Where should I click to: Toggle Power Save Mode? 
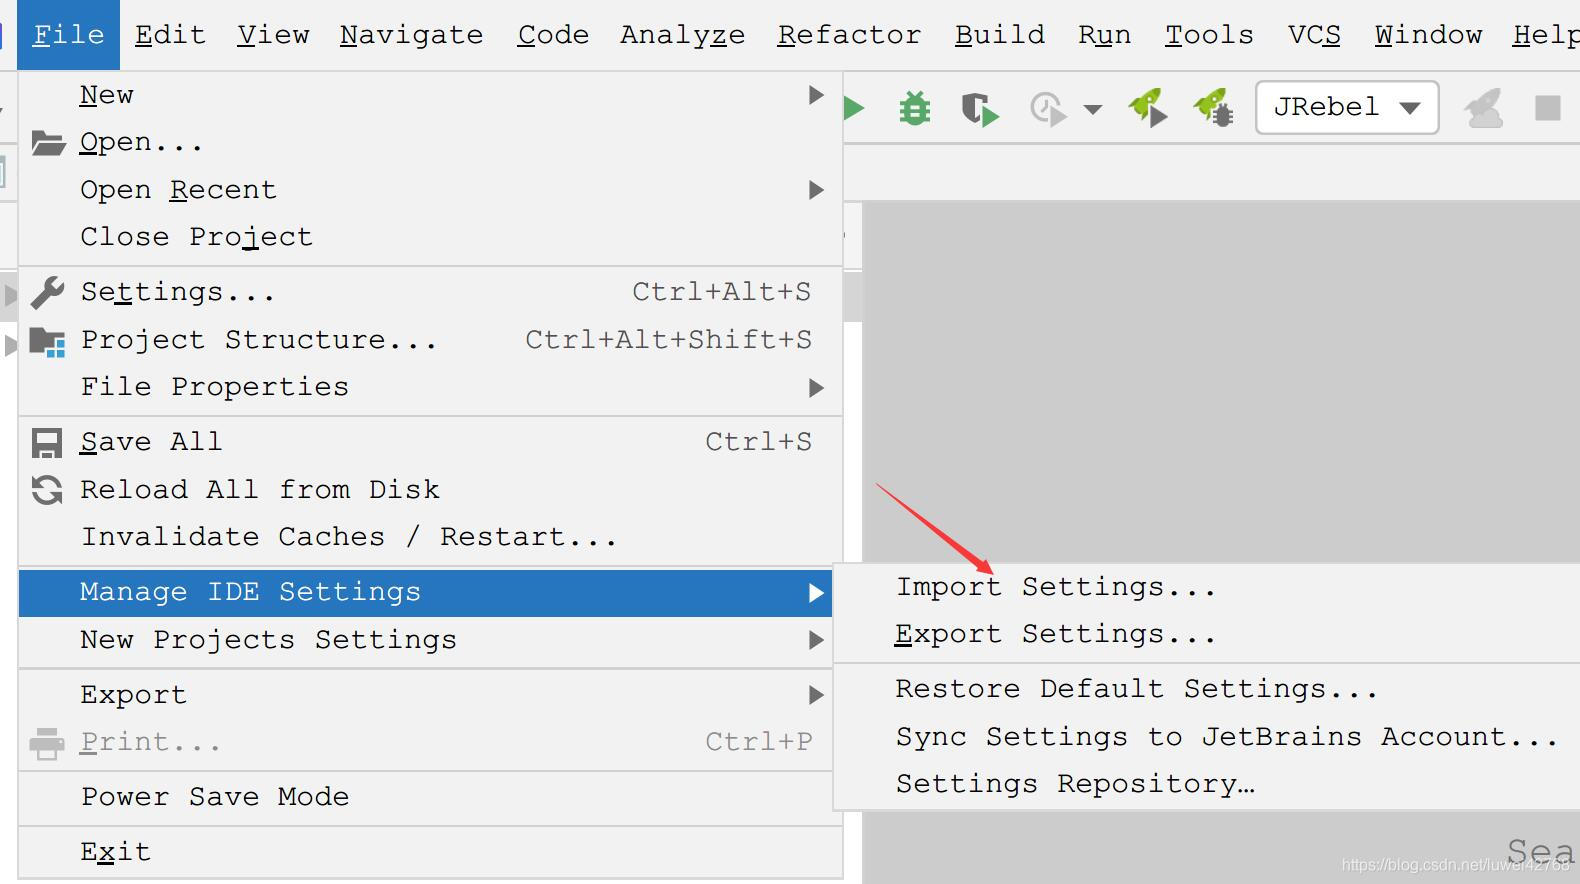430,797
